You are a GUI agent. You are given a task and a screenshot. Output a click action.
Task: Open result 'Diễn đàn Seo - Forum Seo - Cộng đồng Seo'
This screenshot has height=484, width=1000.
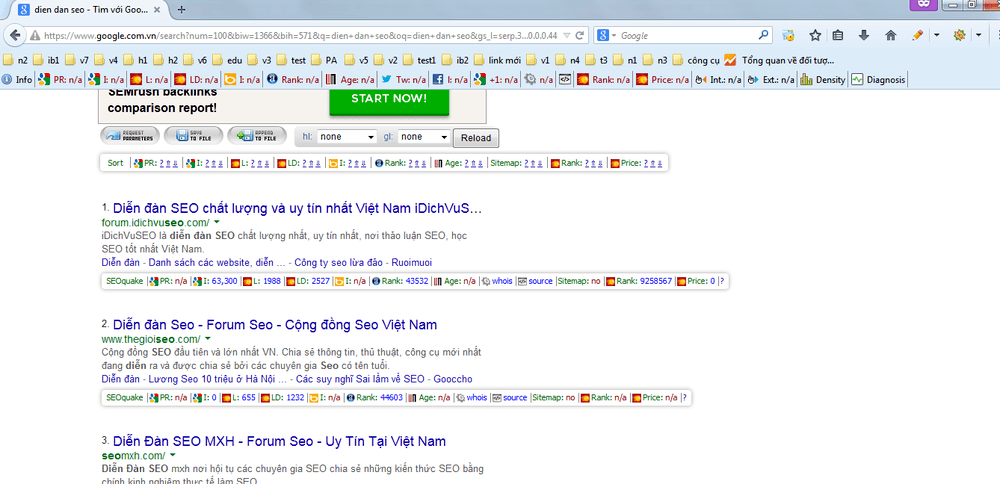click(275, 325)
